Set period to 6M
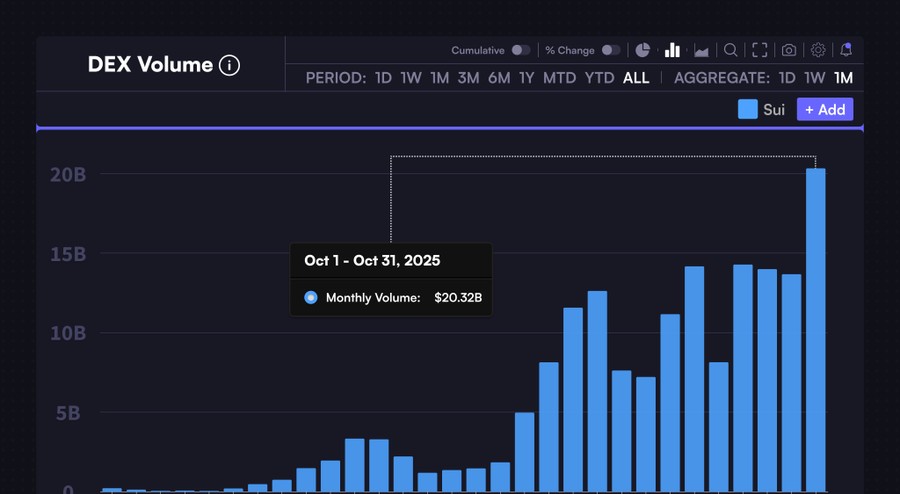 (499, 78)
